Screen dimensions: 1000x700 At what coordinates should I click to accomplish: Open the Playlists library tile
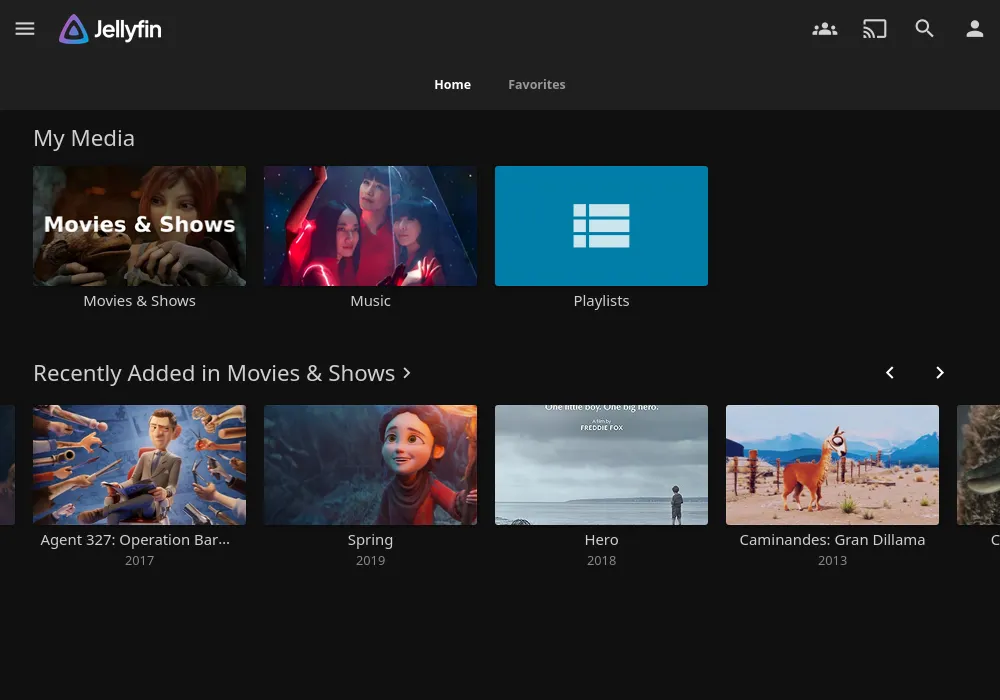pyautogui.click(x=601, y=226)
